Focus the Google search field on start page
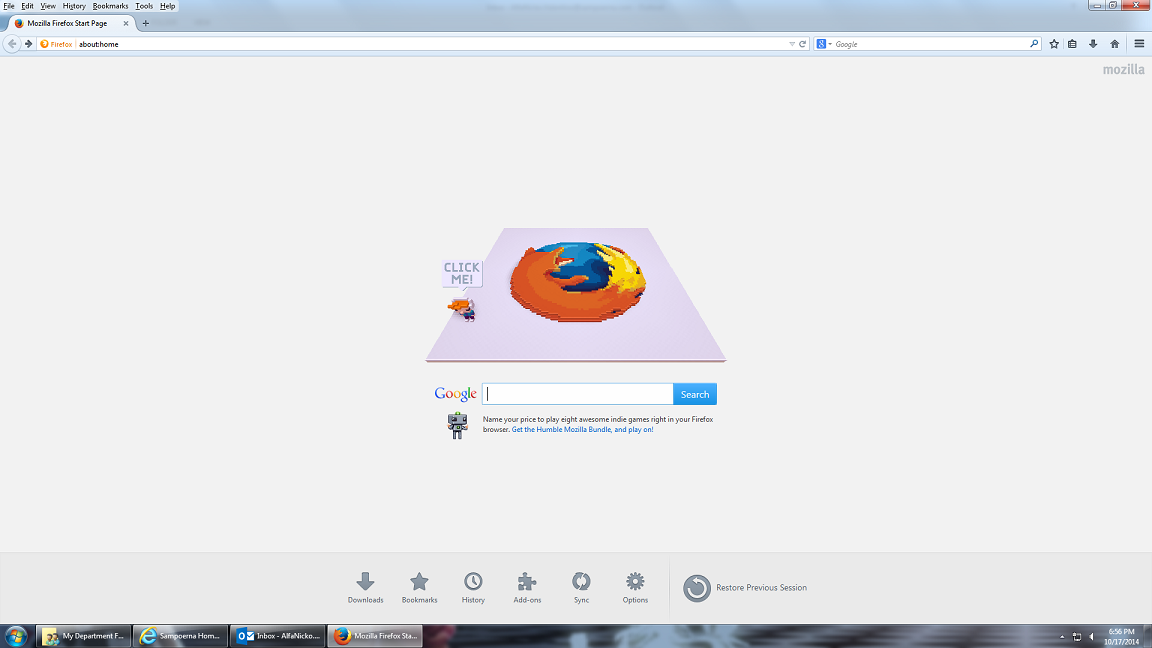The height and width of the screenshot is (648, 1152). [x=577, y=395]
